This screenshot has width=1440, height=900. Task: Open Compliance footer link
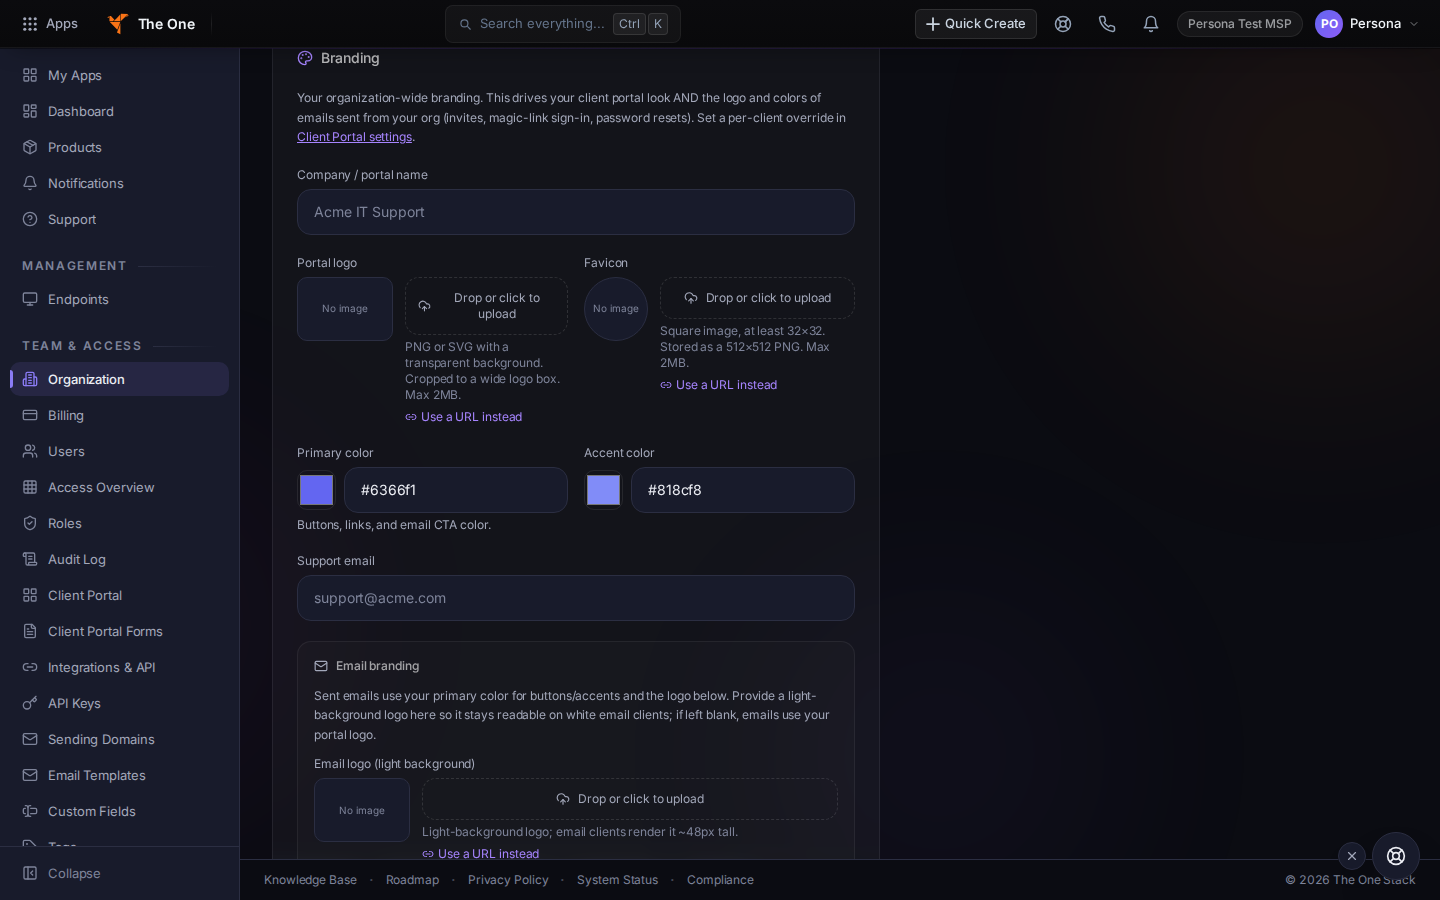[x=720, y=880]
